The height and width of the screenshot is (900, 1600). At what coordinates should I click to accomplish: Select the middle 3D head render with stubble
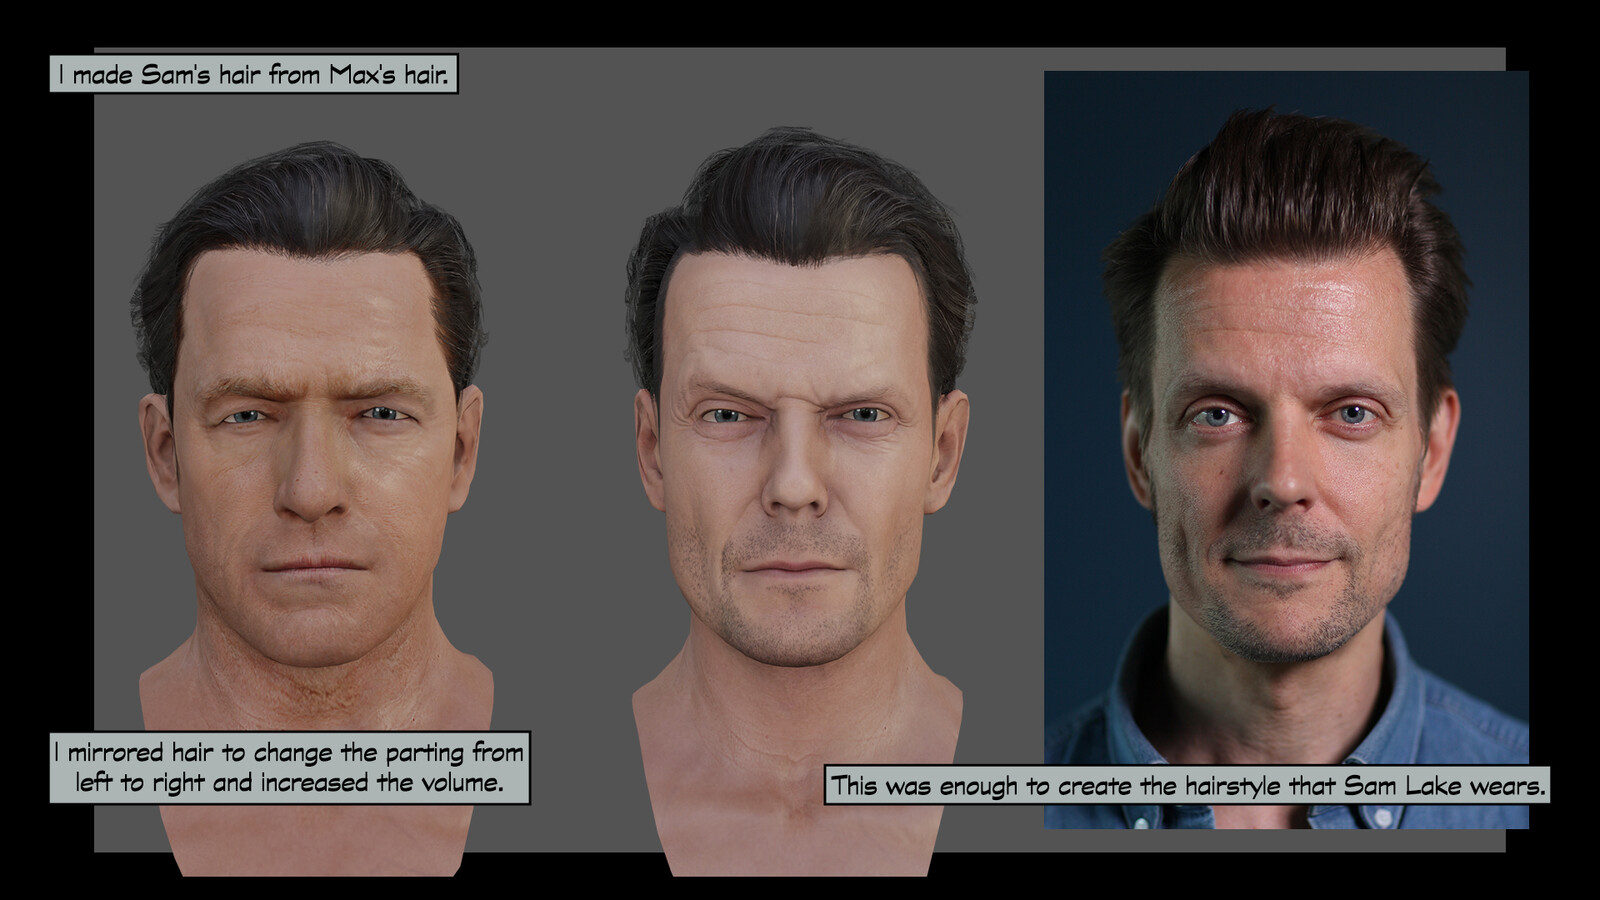(798, 502)
